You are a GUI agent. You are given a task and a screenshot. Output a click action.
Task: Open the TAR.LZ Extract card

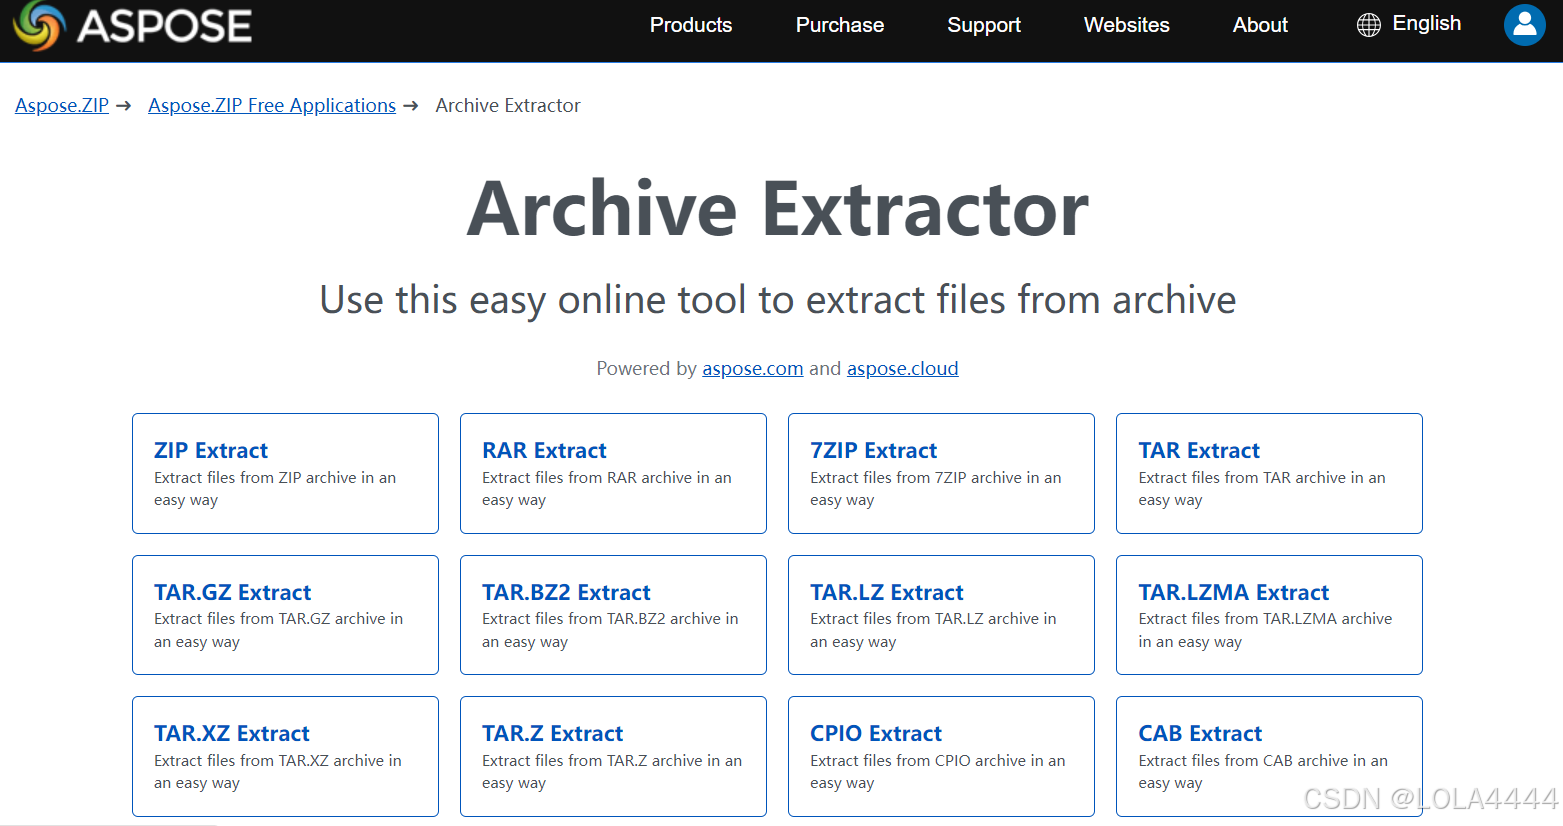pos(941,615)
